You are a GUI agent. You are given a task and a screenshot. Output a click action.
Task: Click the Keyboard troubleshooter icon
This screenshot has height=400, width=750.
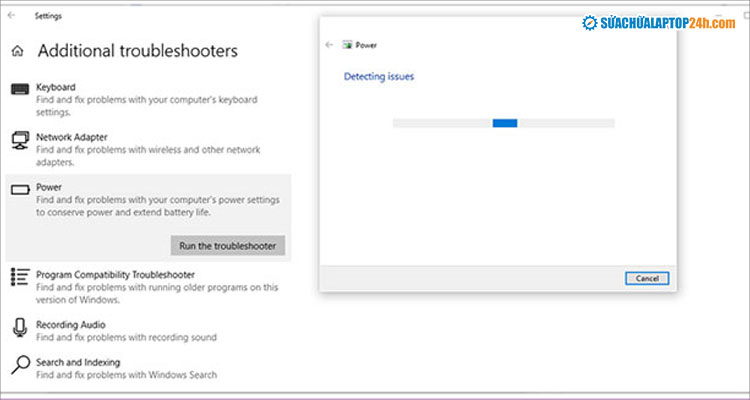(20, 90)
